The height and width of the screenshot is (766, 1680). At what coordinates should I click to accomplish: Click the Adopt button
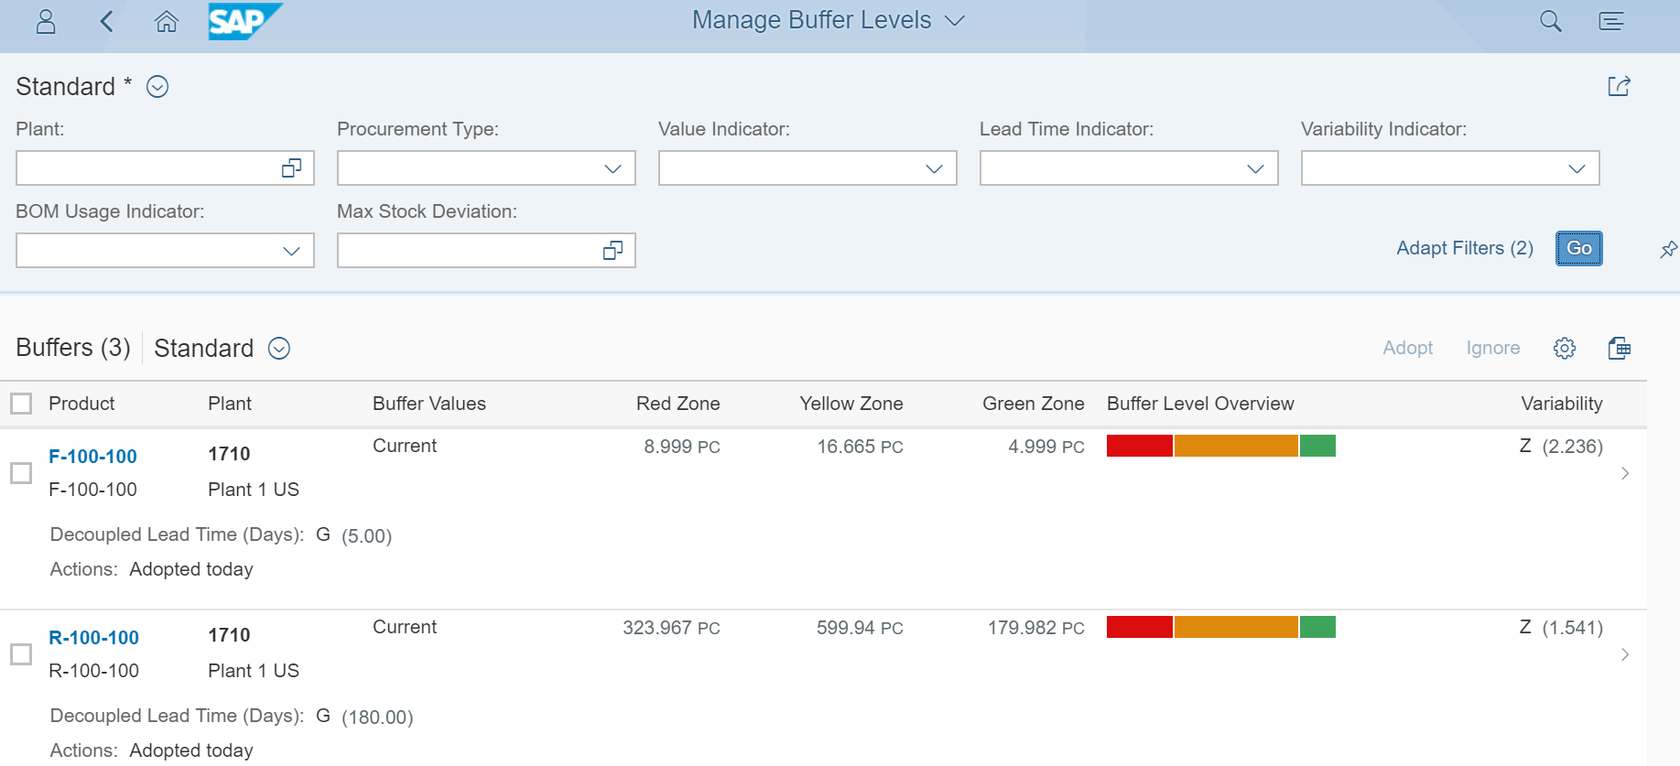[x=1407, y=348]
